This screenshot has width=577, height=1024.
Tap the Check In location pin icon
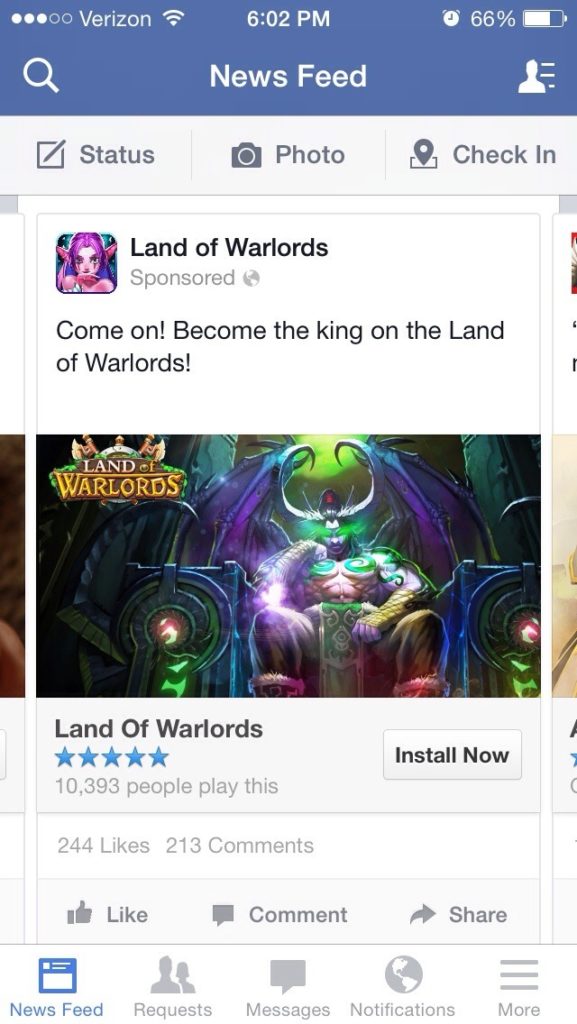pos(424,155)
